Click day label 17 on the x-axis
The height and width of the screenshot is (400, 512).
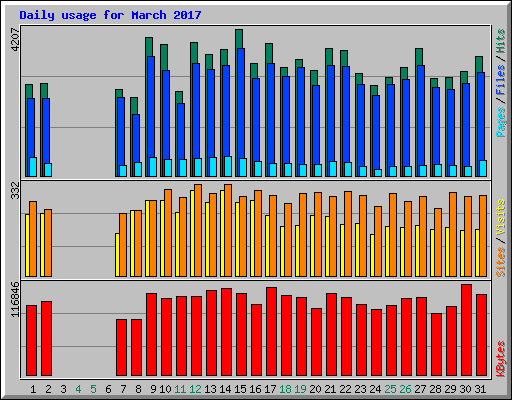point(270,389)
